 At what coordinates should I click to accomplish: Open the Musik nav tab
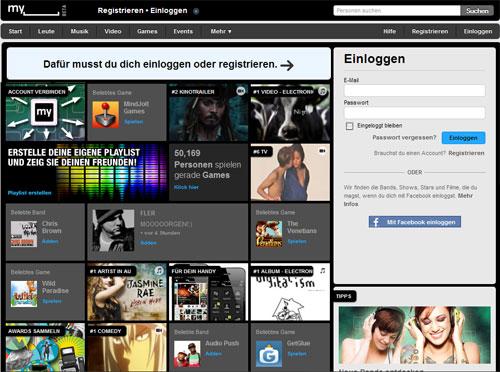click(79, 31)
